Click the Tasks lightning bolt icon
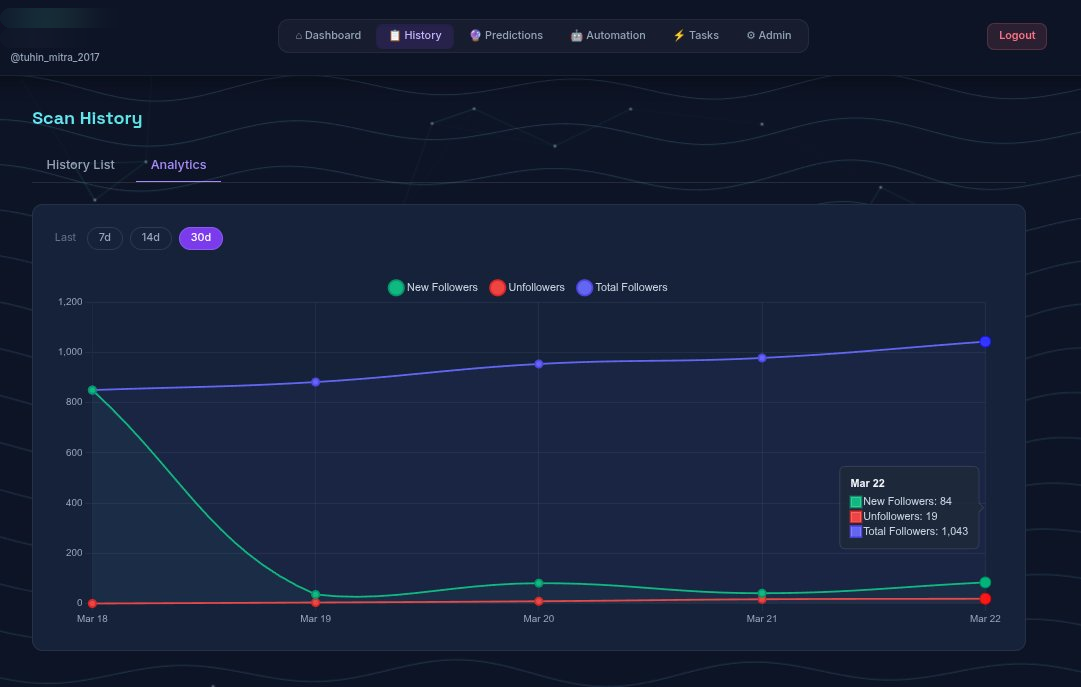Viewport: 1081px width, 687px height. coord(680,35)
